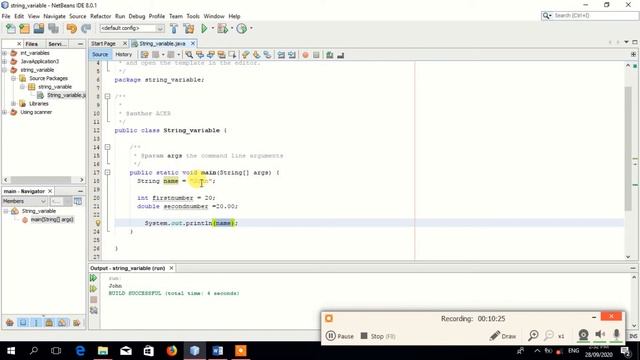Click the lightbulb hint icon on line 23

tap(98, 223)
